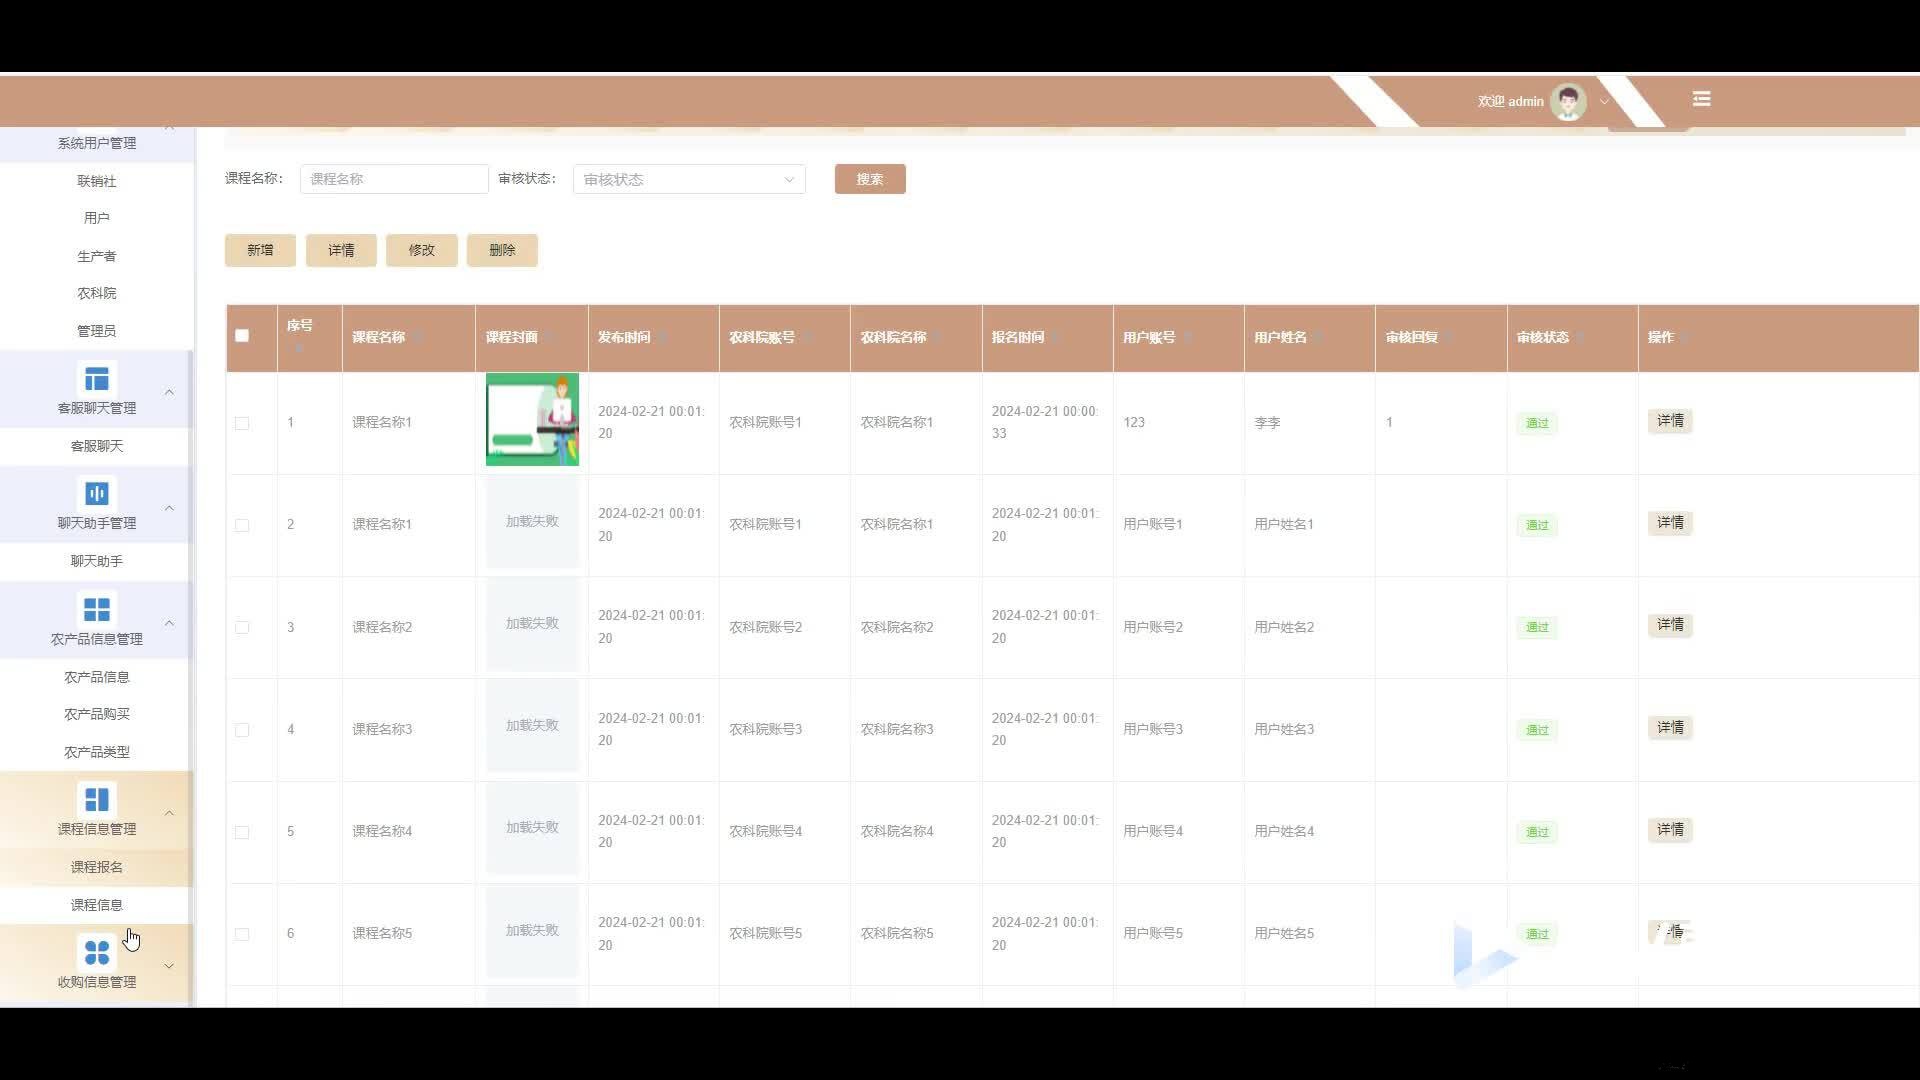
Task: Click the 课程名称 search input field
Action: click(394, 180)
